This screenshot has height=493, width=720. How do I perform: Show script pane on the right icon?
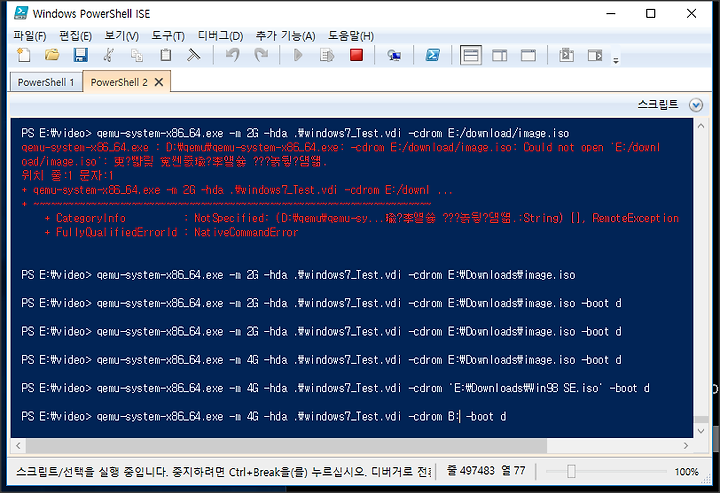point(500,55)
